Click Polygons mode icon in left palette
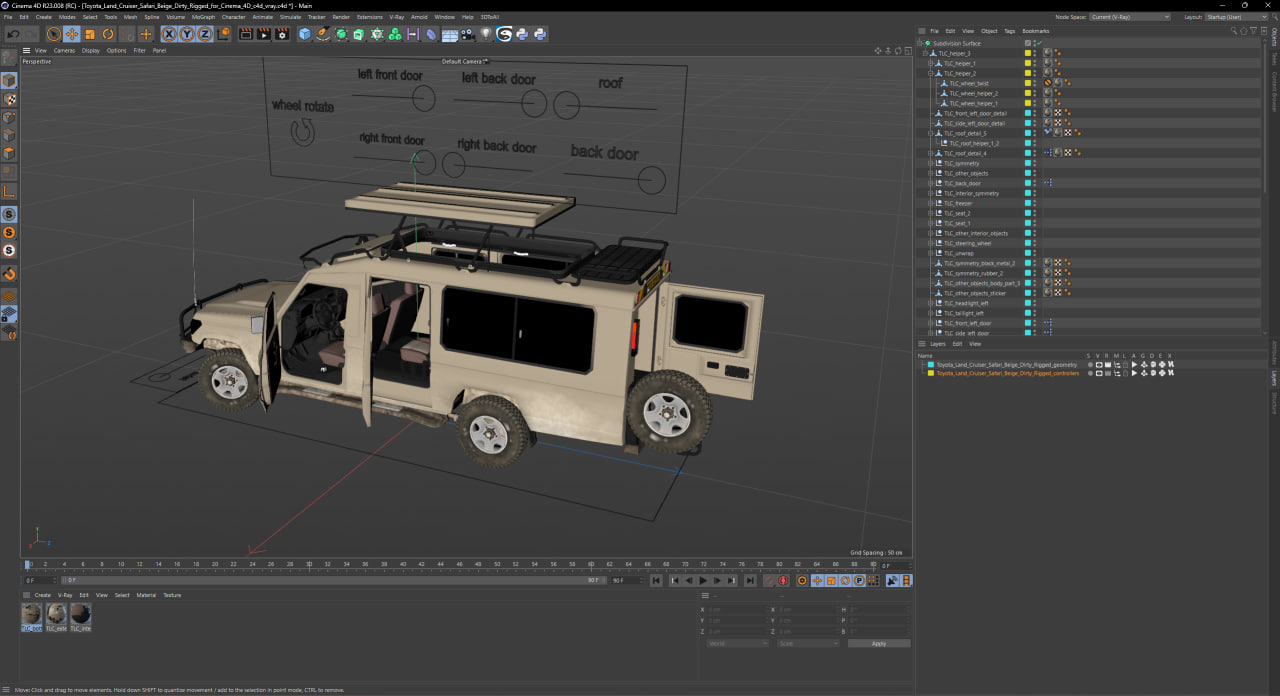Viewport: 1280px width, 696px height. click(9, 153)
